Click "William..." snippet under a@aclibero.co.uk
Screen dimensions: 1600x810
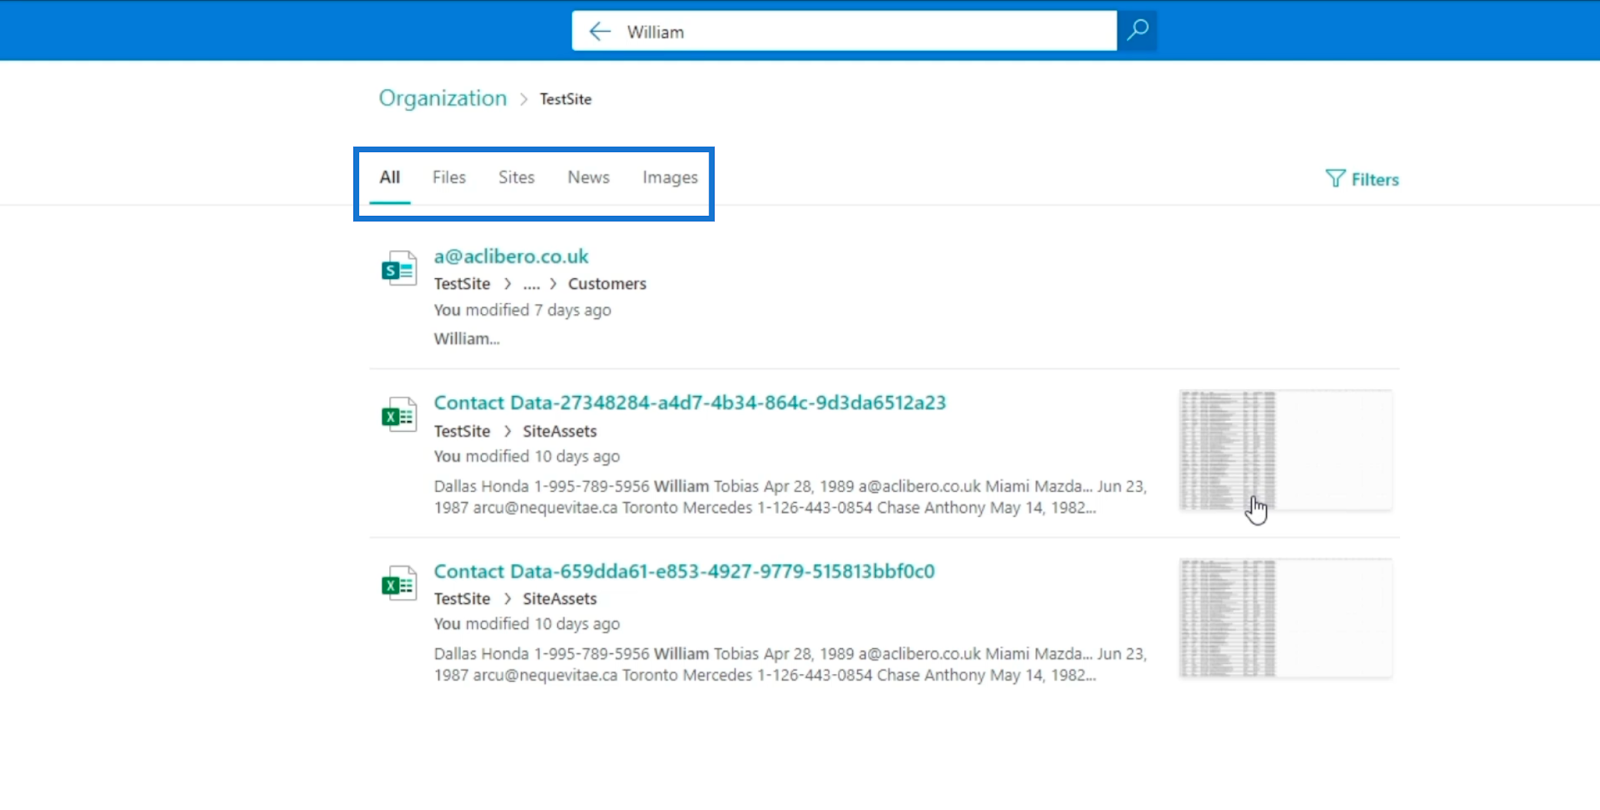click(466, 339)
